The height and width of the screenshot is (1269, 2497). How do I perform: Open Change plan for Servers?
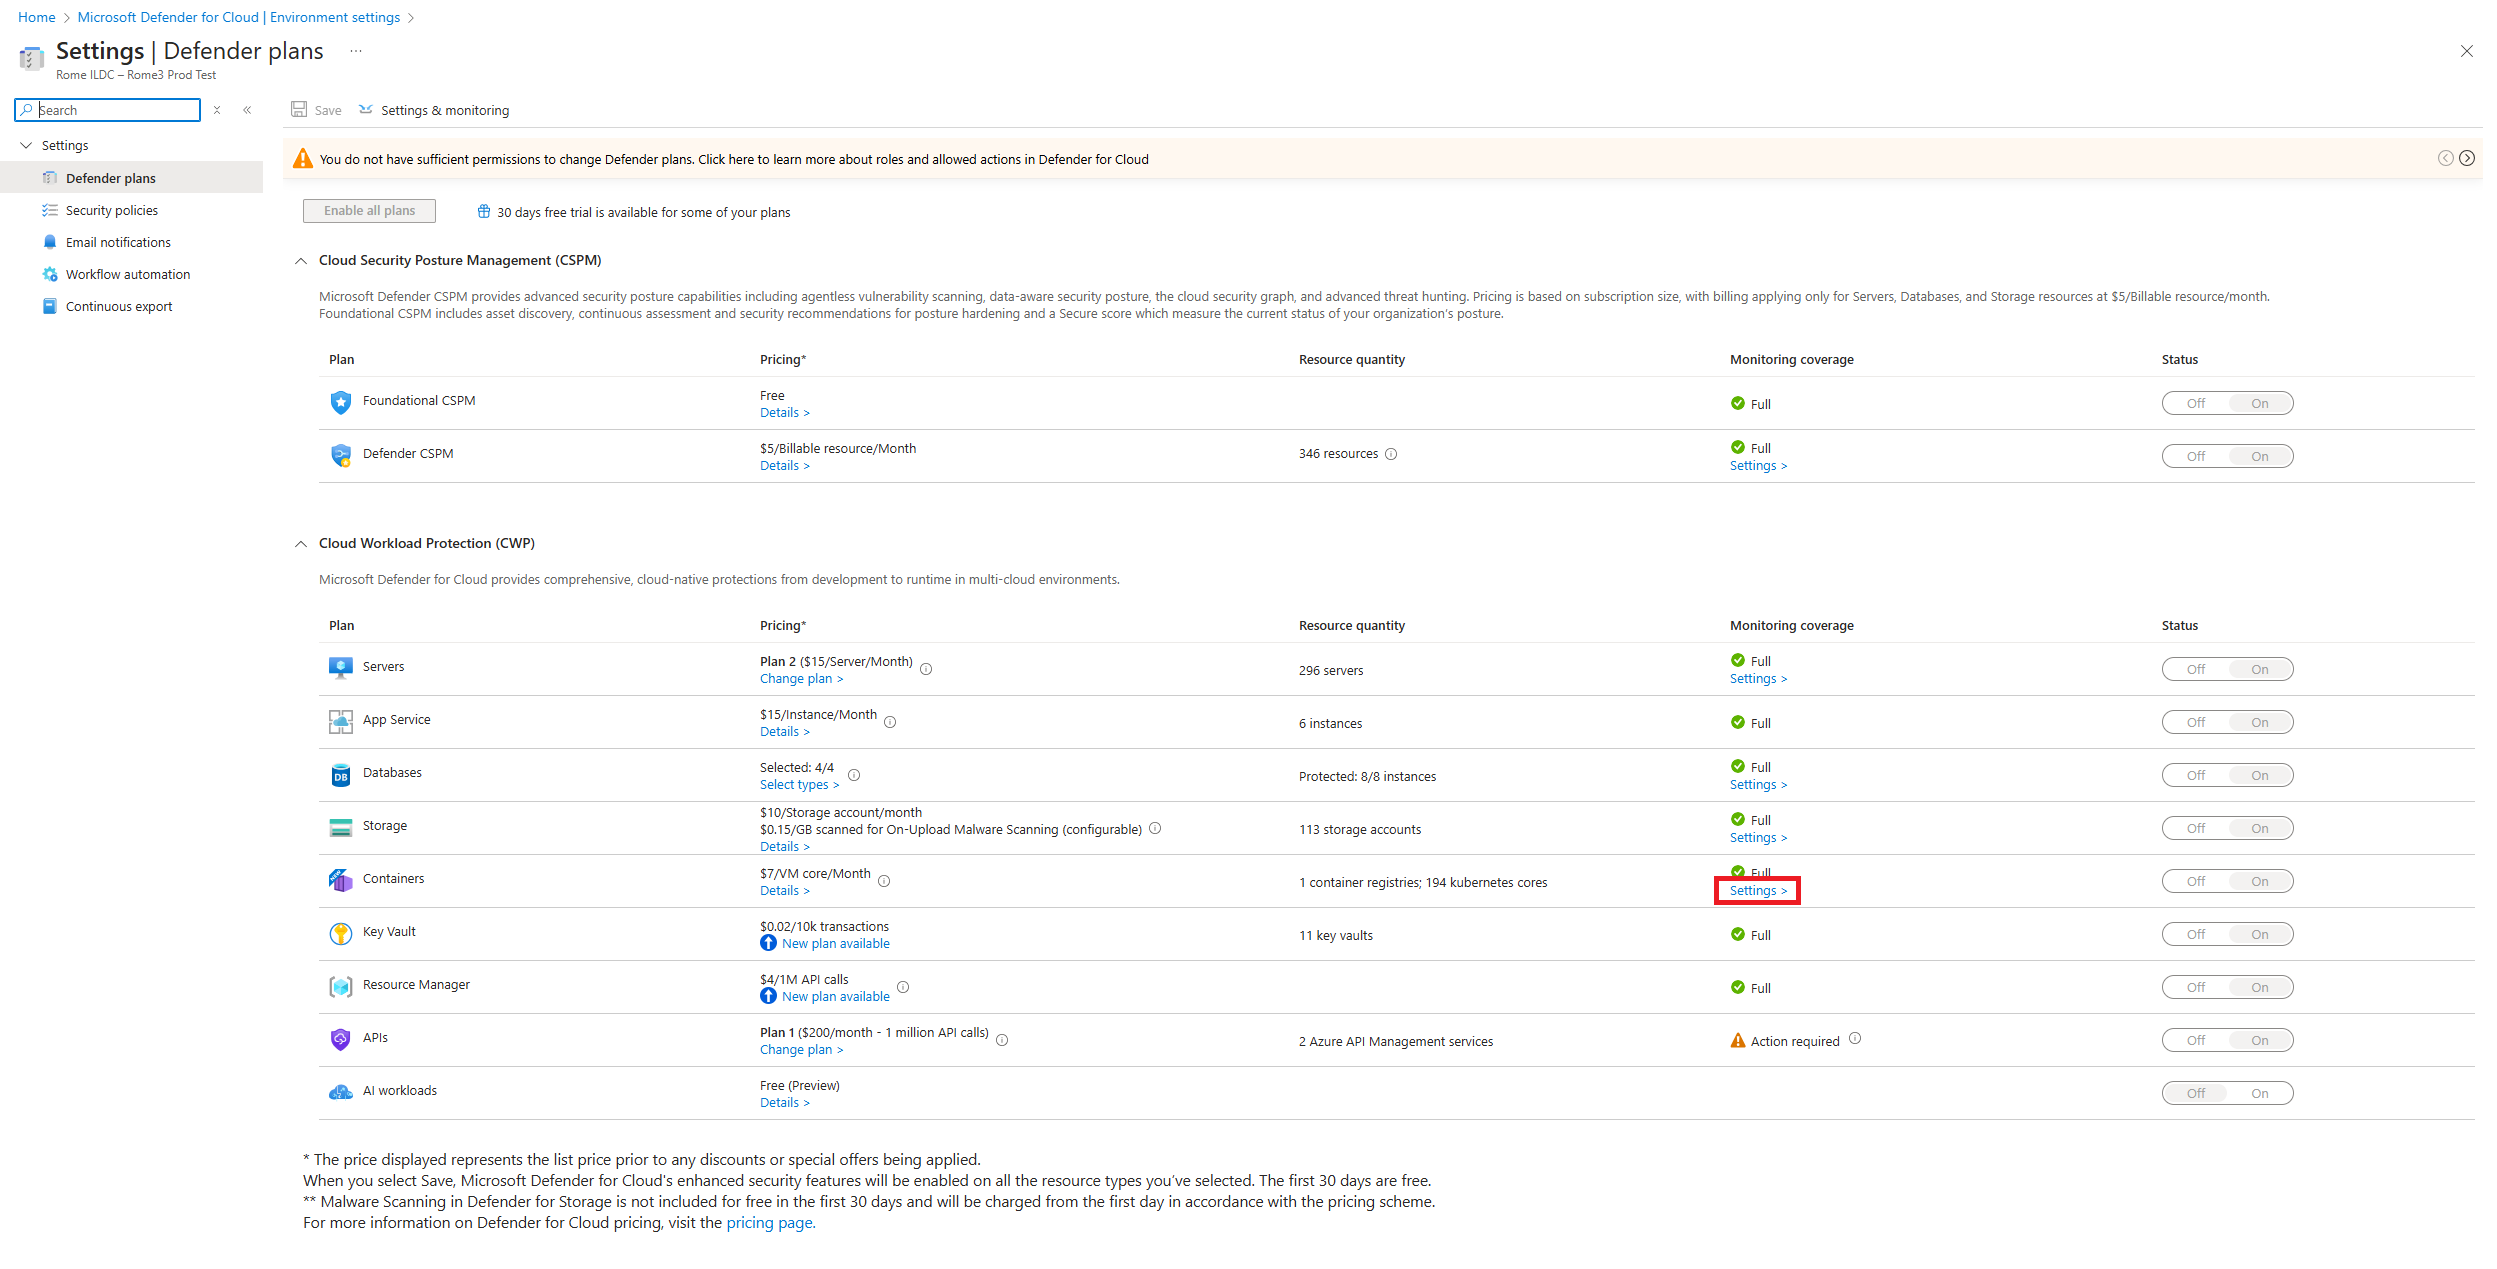801,678
